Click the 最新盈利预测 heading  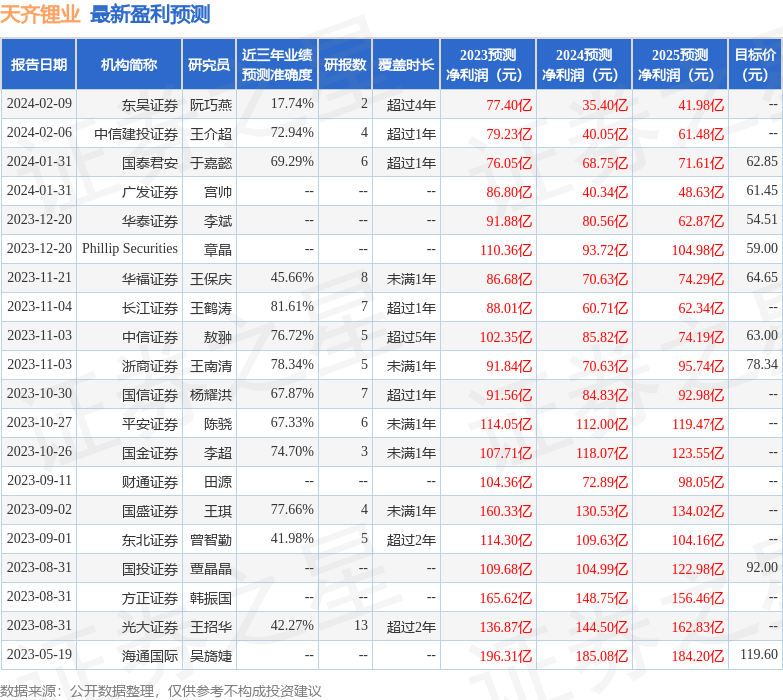tap(150, 14)
